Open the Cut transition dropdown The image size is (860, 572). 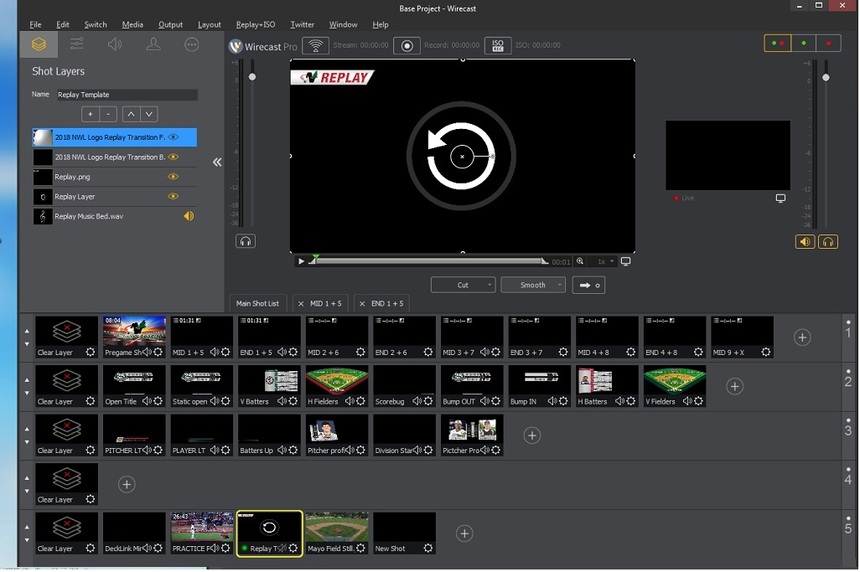tap(463, 285)
